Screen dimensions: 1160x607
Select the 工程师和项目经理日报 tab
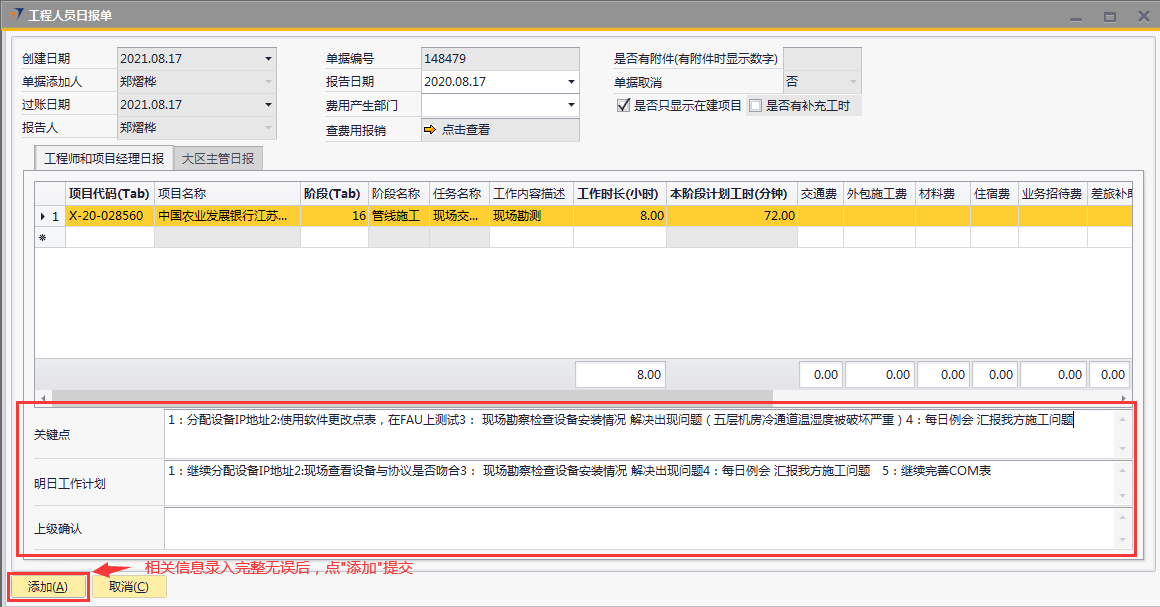[104, 158]
